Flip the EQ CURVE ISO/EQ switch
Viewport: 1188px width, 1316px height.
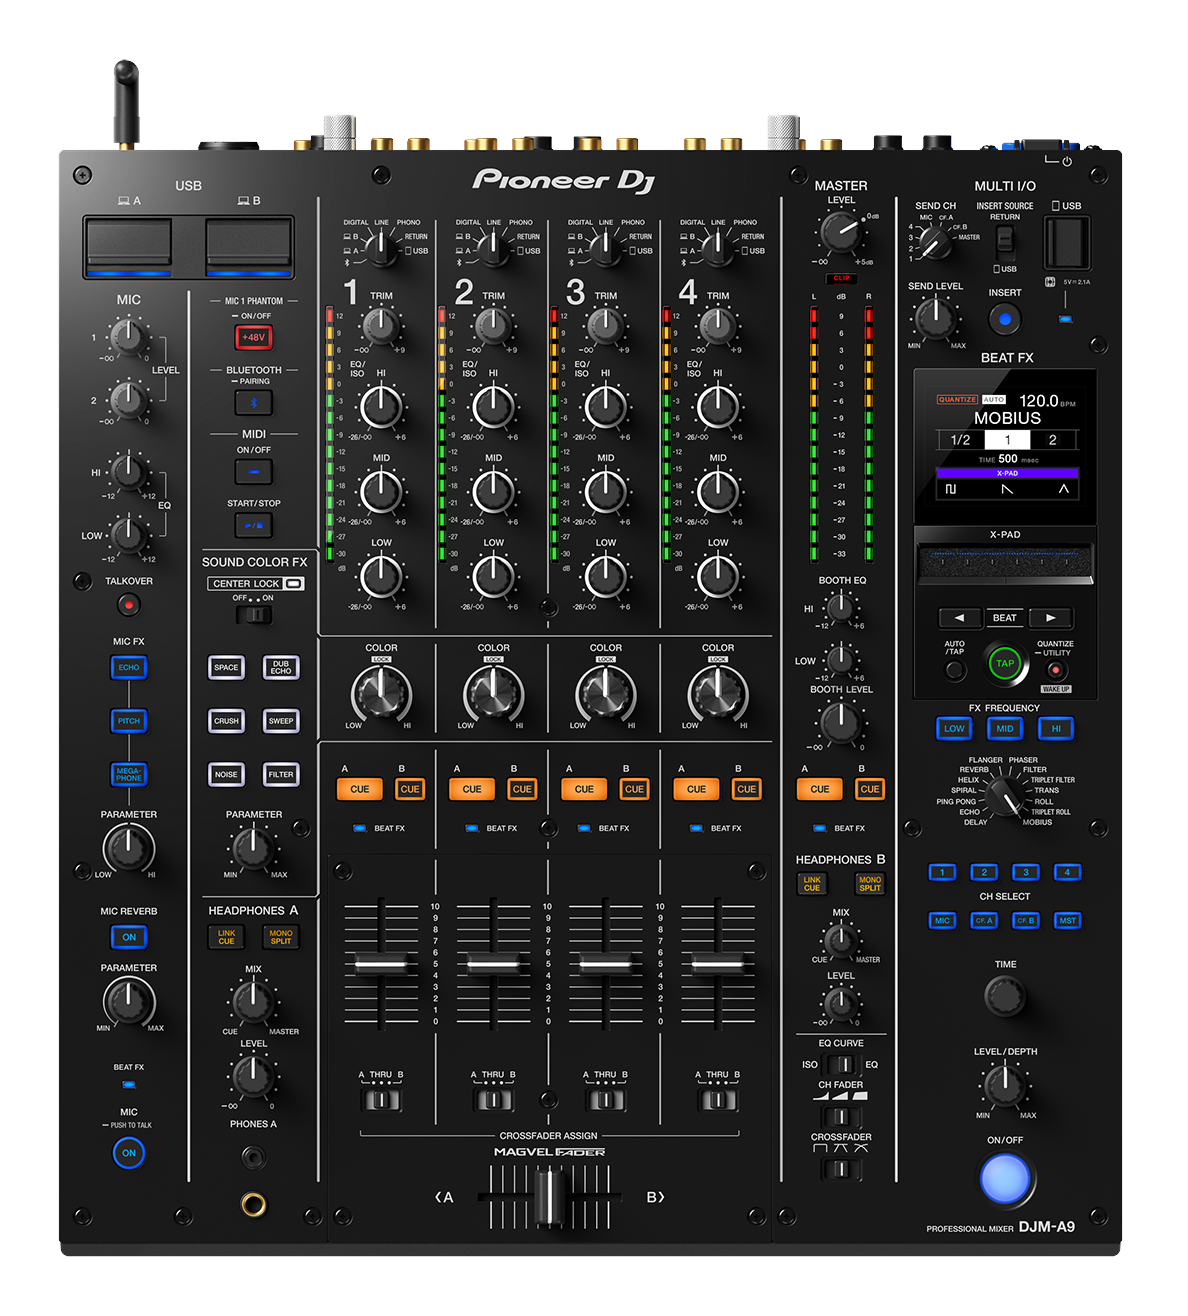pyautogui.click(x=841, y=1064)
